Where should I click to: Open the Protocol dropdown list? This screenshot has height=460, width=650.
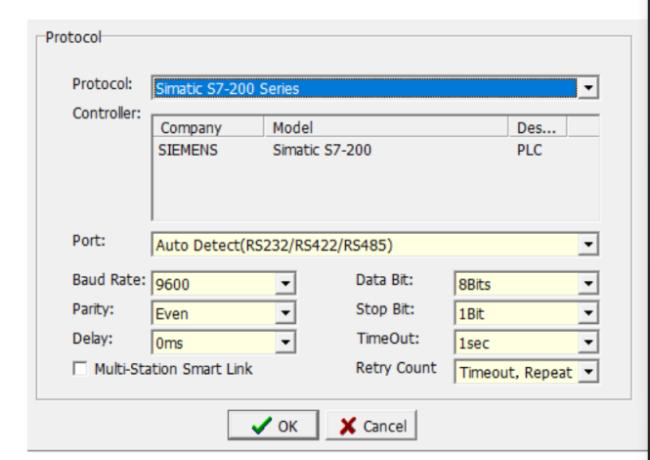[x=590, y=89]
